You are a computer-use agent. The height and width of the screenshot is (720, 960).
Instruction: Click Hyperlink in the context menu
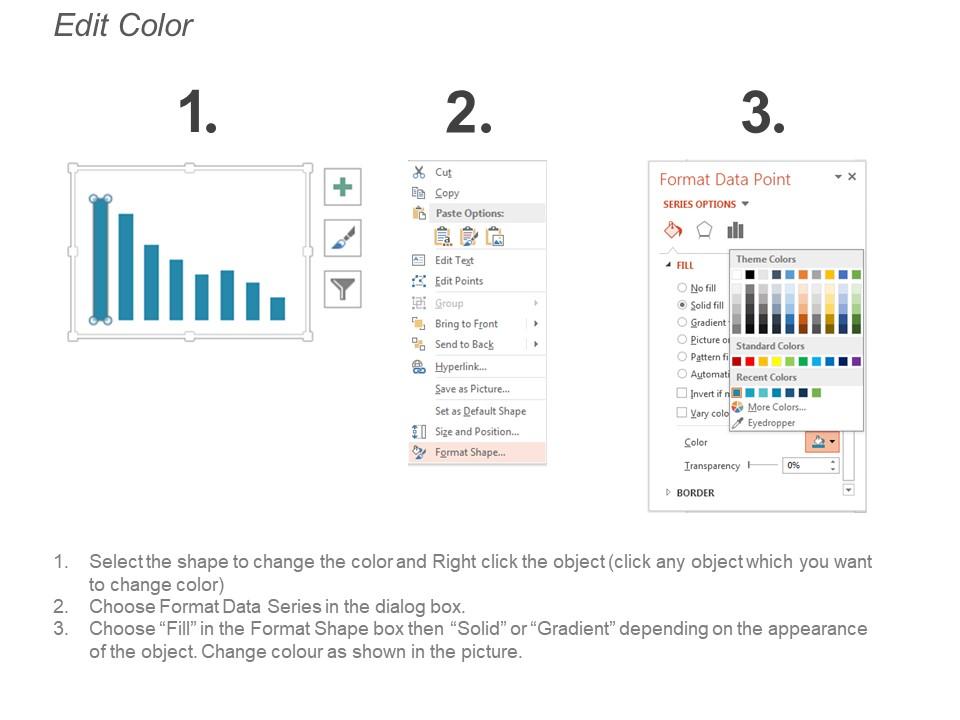pos(460,367)
